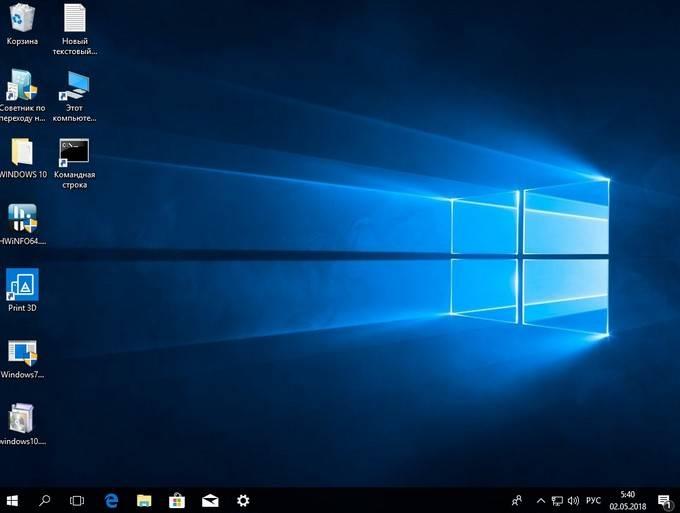Click the label Корзина
680x513 pixels.
22,41
